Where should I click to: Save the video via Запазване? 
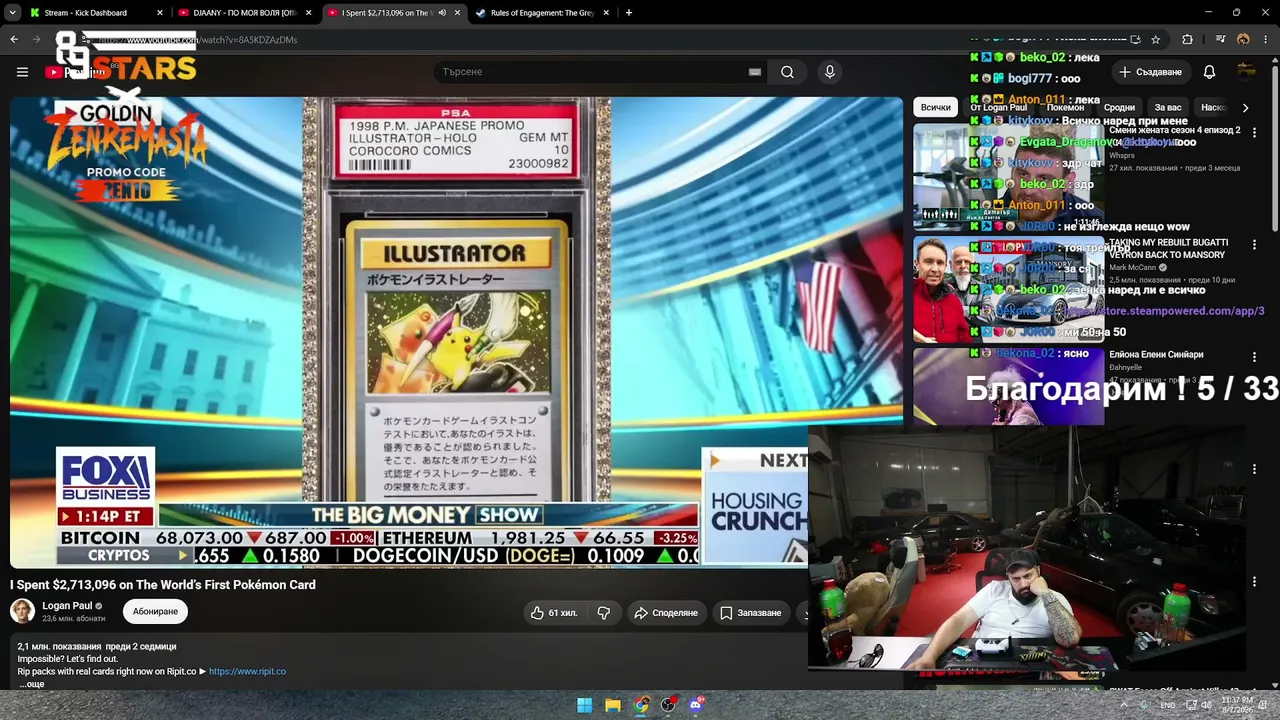(751, 613)
